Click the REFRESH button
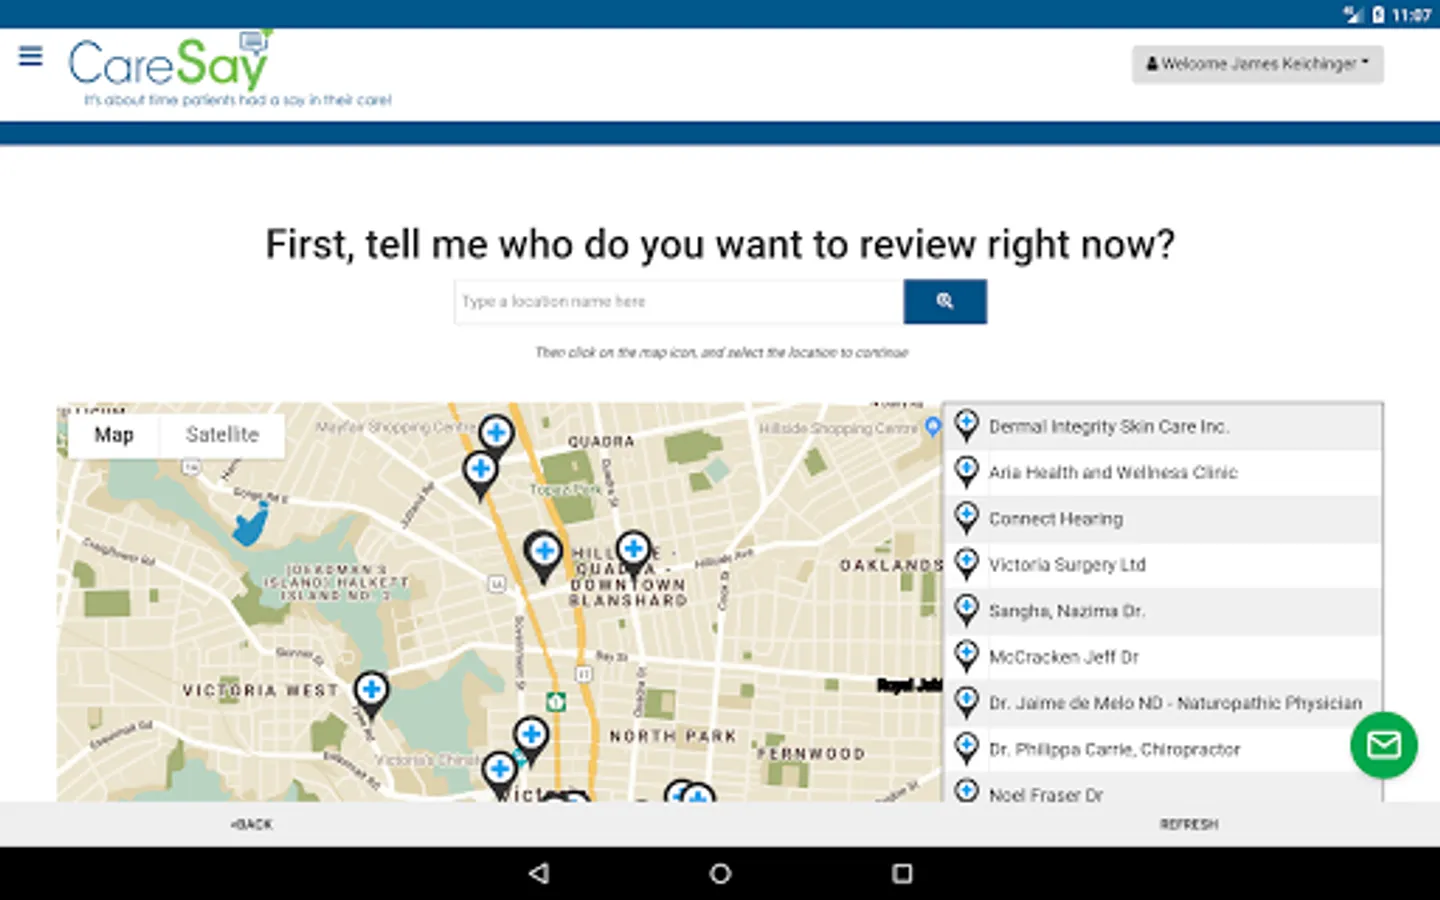Viewport: 1440px width, 900px height. coord(1189,825)
